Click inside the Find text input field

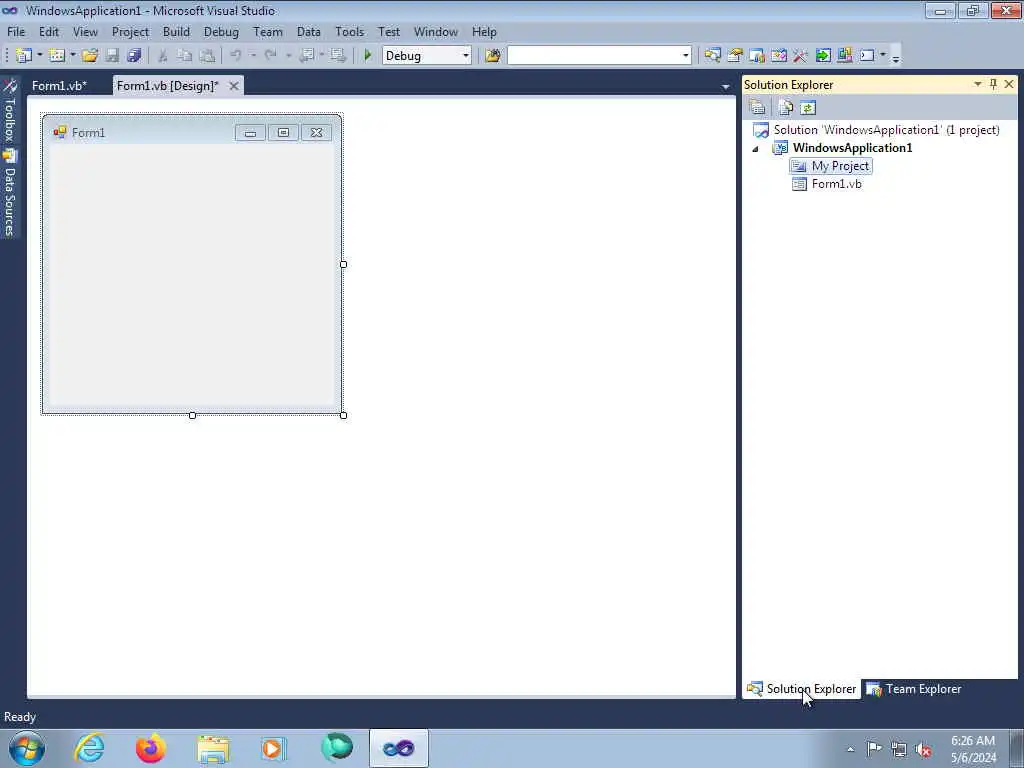[x=594, y=56]
